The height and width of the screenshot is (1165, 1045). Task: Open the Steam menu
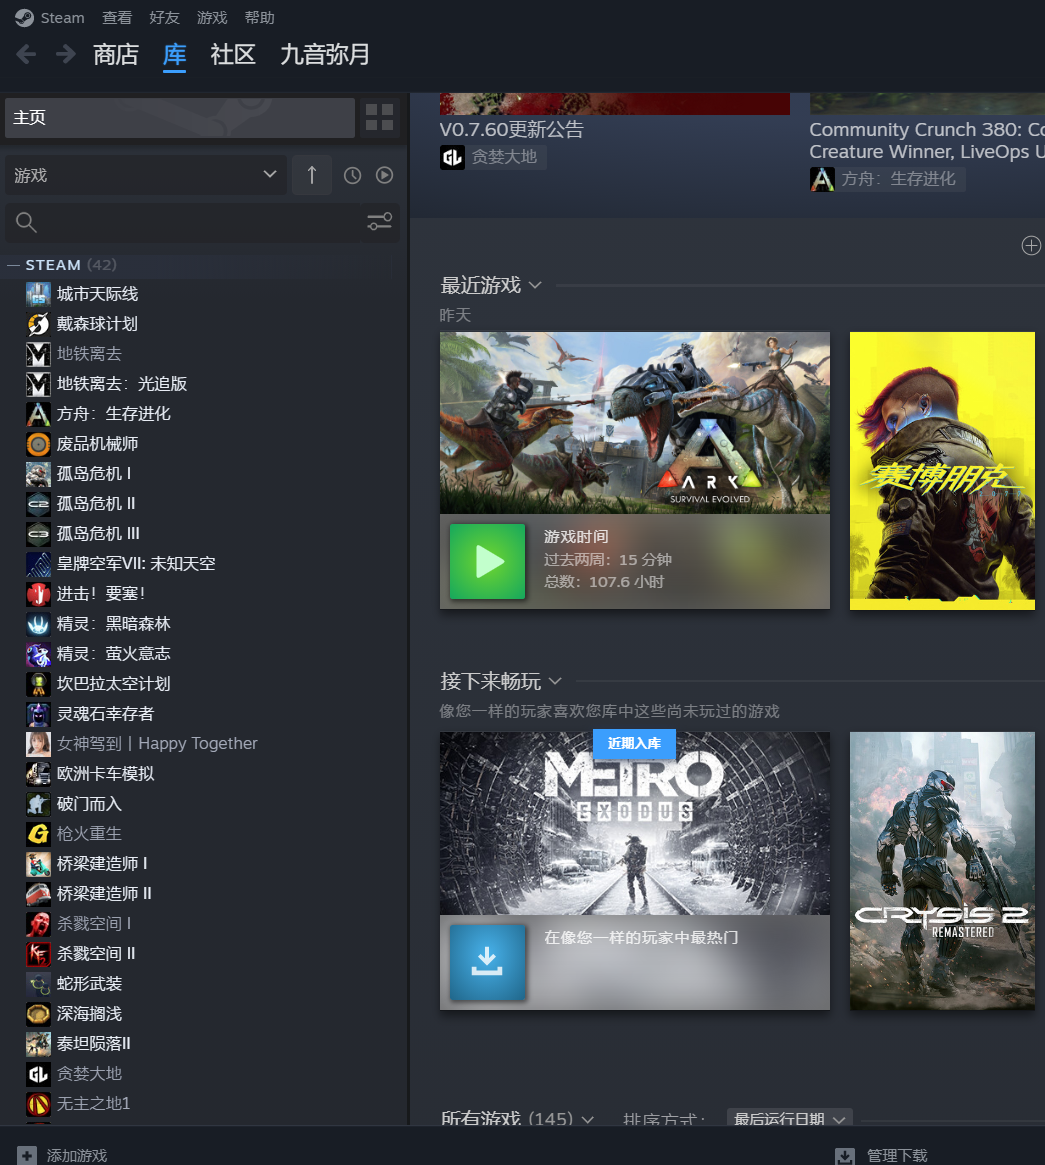(62, 18)
